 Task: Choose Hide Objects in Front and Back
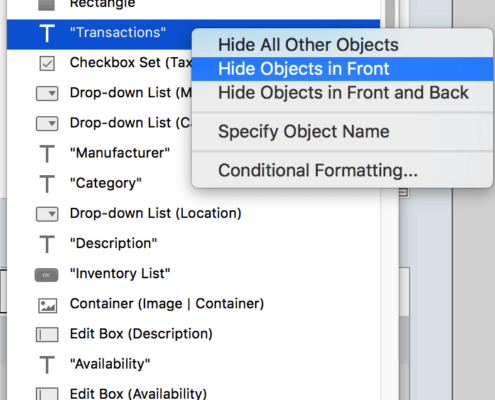[342, 93]
